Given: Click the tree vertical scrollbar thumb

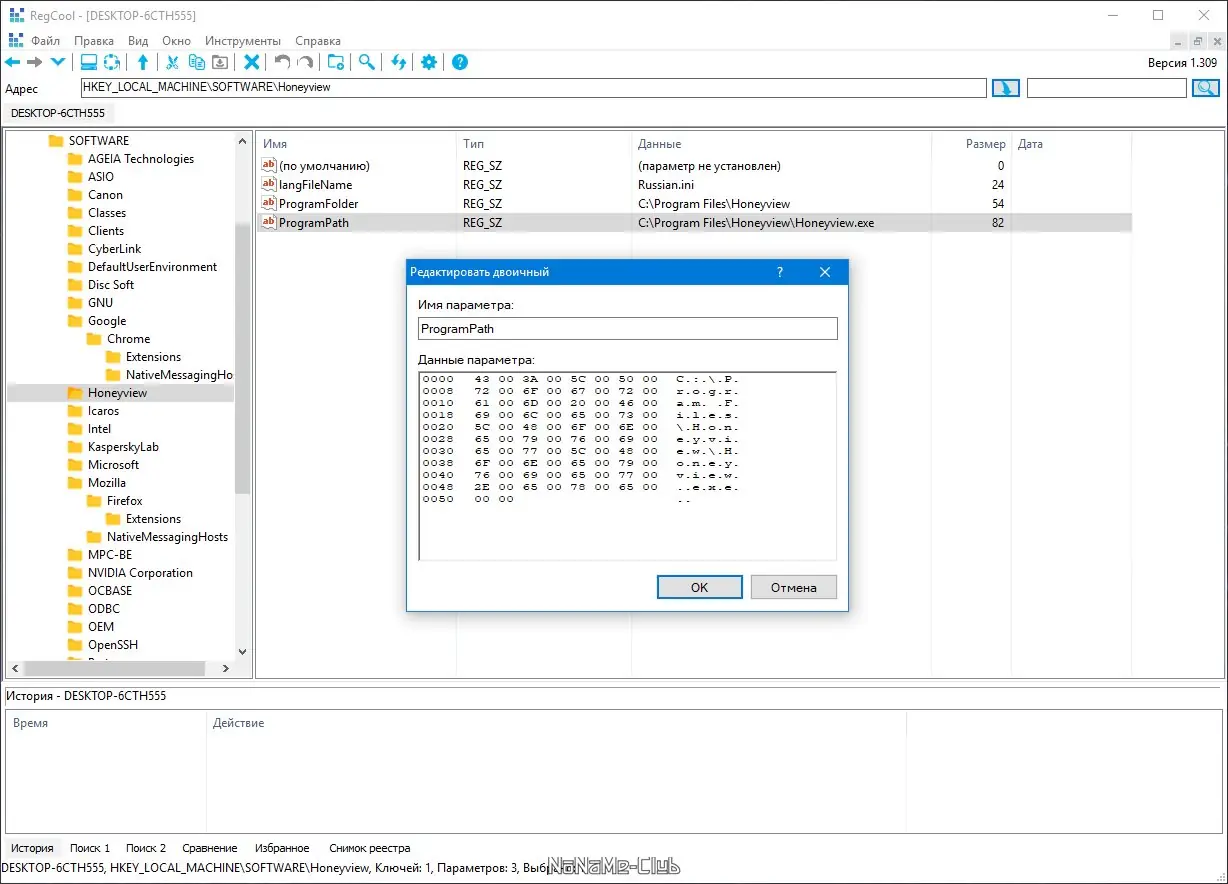Looking at the screenshot, I should [x=242, y=358].
